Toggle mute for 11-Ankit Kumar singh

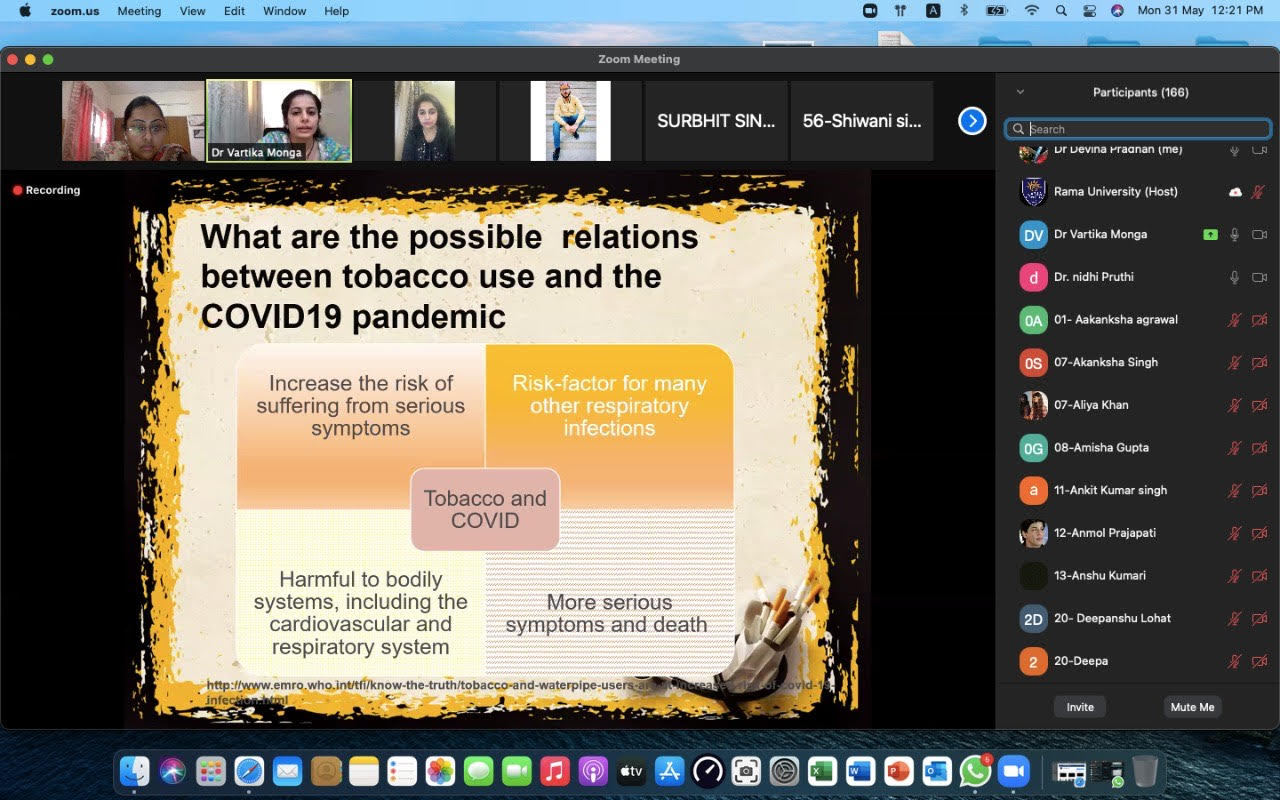(1235, 491)
